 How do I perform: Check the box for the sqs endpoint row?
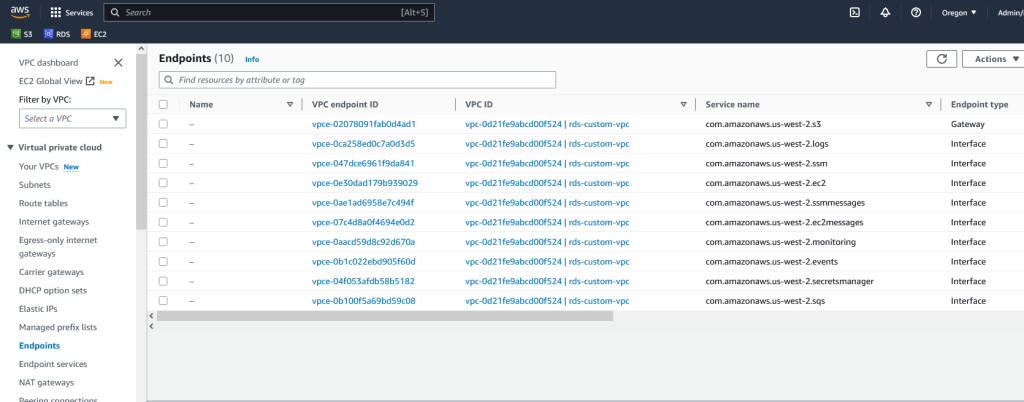[x=163, y=301]
